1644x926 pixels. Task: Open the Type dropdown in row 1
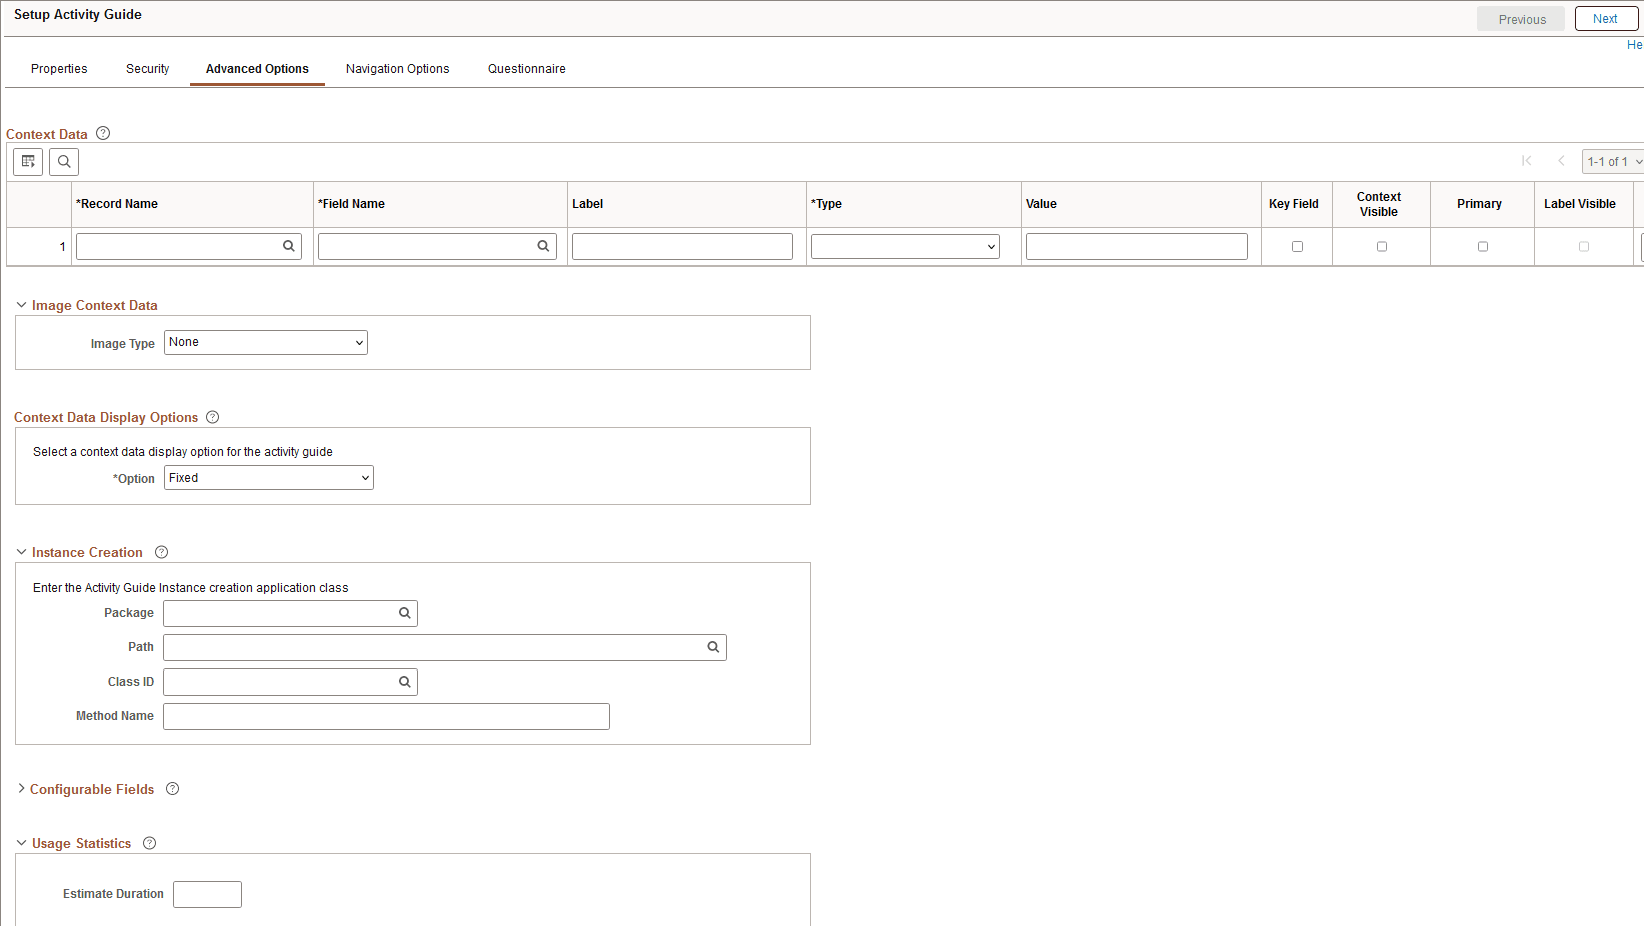point(904,246)
